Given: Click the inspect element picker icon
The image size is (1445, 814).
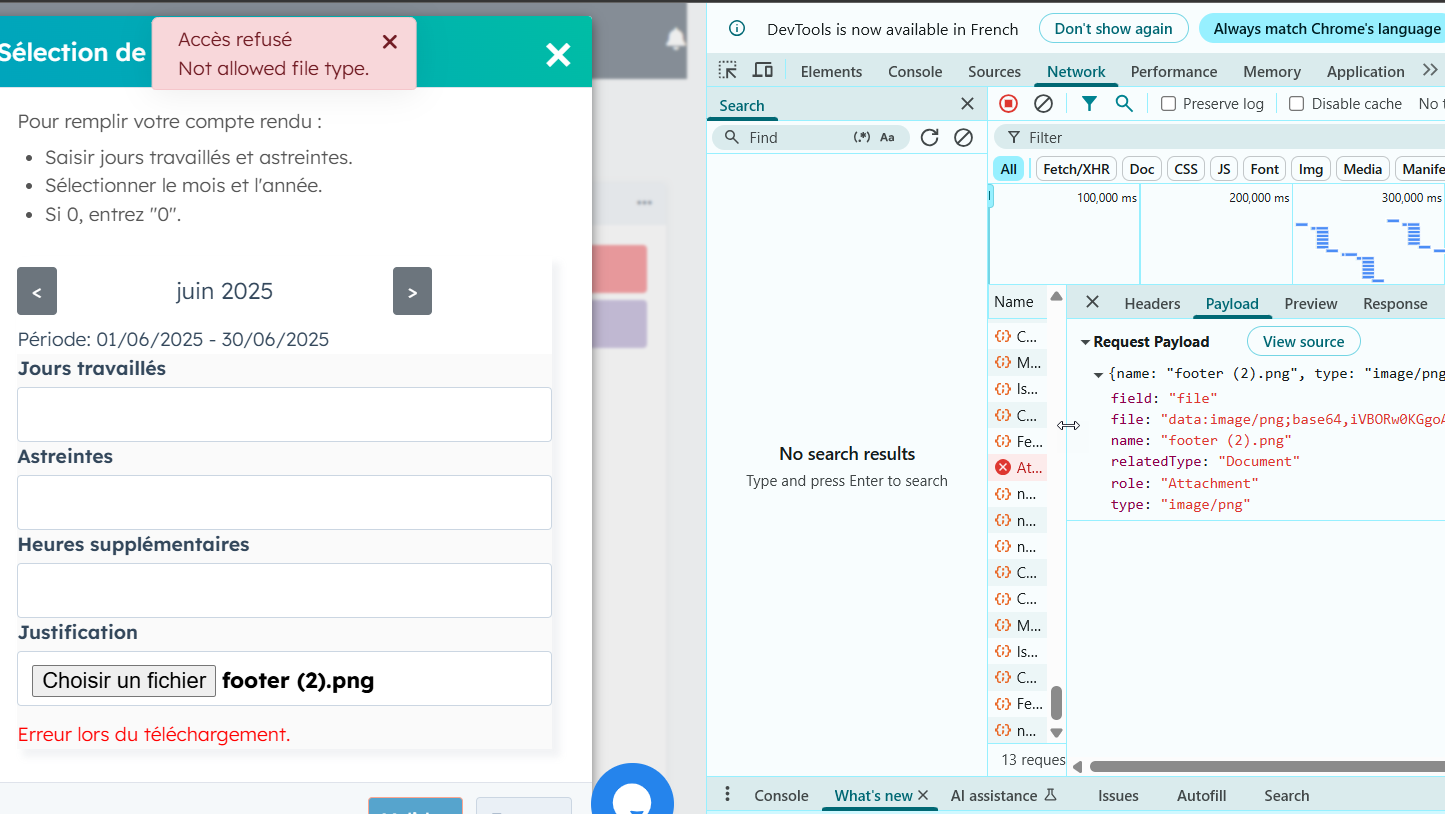Looking at the screenshot, I should point(728,70).
